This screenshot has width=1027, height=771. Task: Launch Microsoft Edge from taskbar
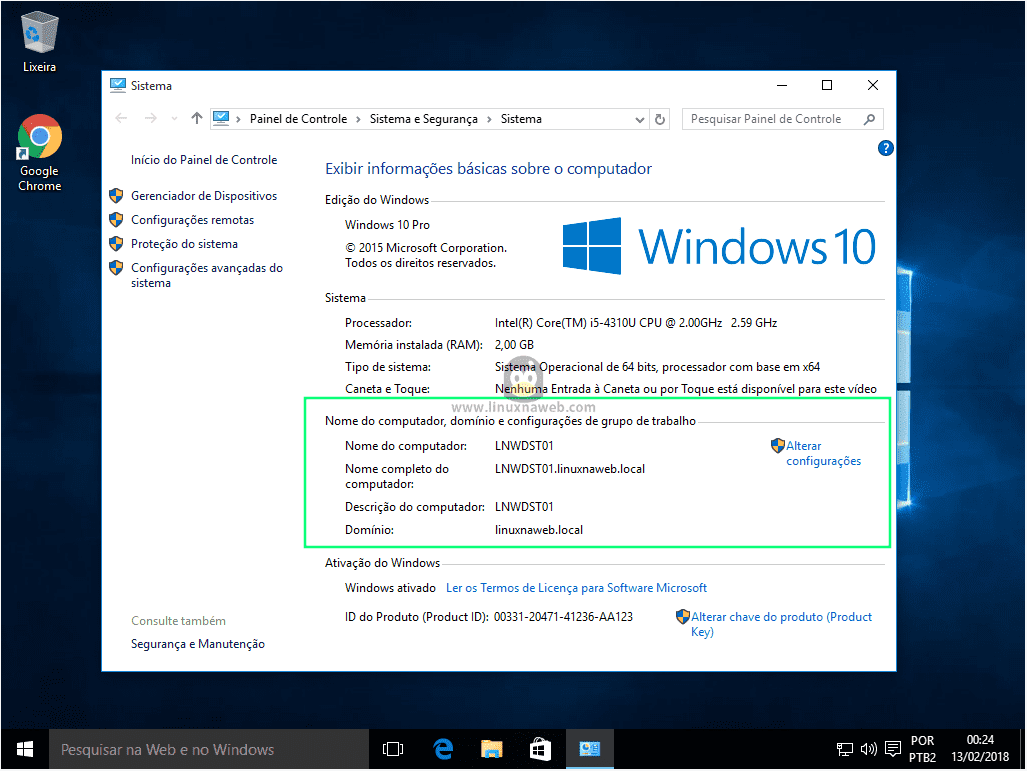(443, 749)
